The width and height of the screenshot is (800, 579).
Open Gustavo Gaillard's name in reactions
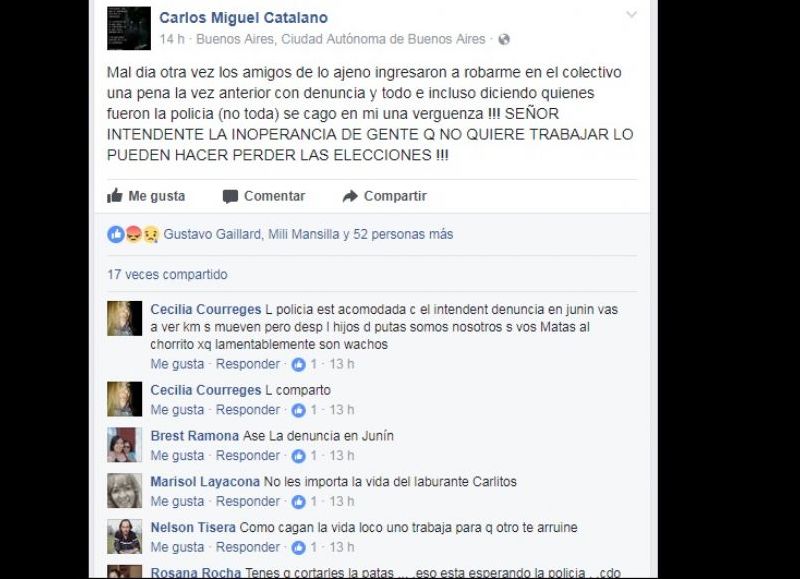click(212, 235)
